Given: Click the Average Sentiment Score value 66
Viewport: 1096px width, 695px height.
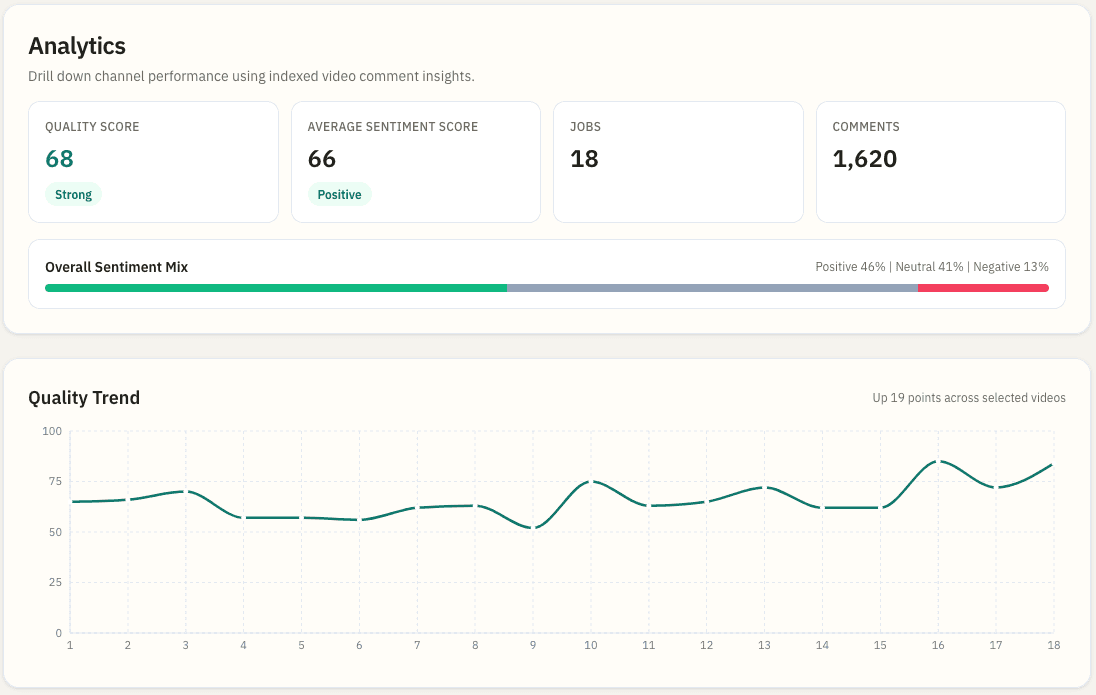Looking at the screenshot, I should pyautogui.click(x=322, y=159).
